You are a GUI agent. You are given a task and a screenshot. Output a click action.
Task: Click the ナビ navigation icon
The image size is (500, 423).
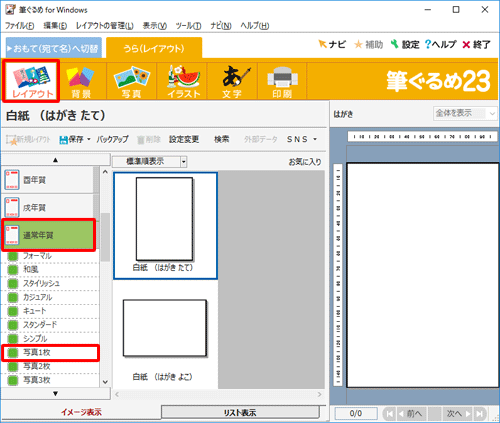[x=322, y=44]
